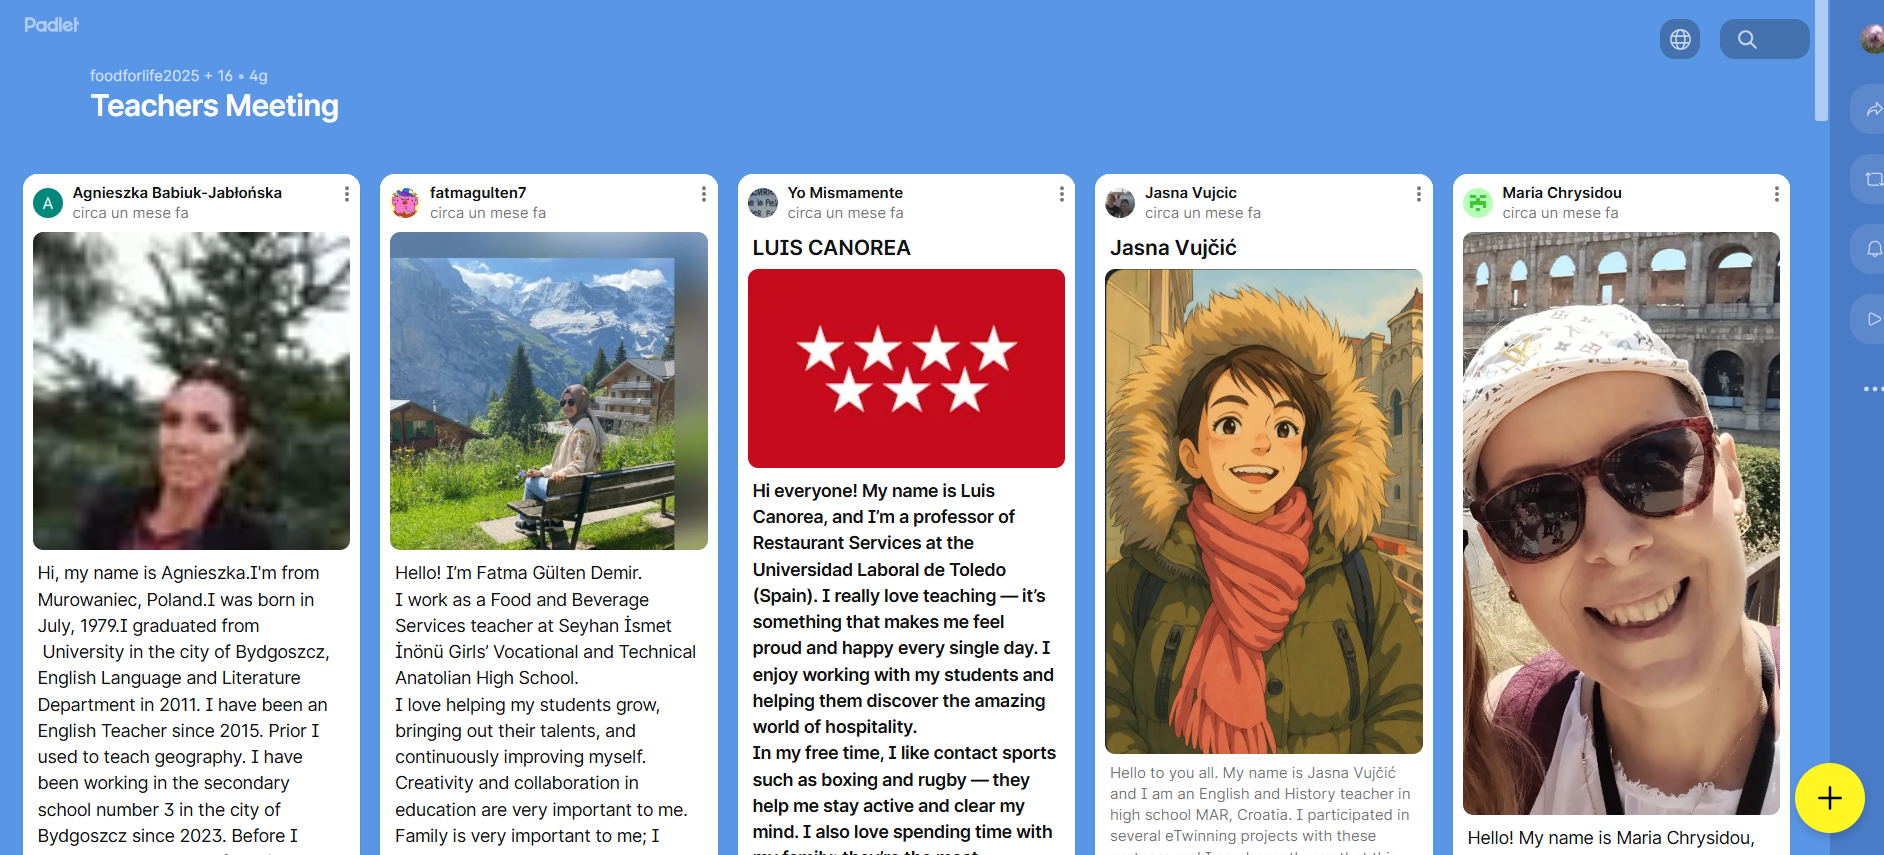Click the Agnieszka Babiuk-Jabłońska author name
This screenshot has height=855, width=1884.
click(177, 193)
